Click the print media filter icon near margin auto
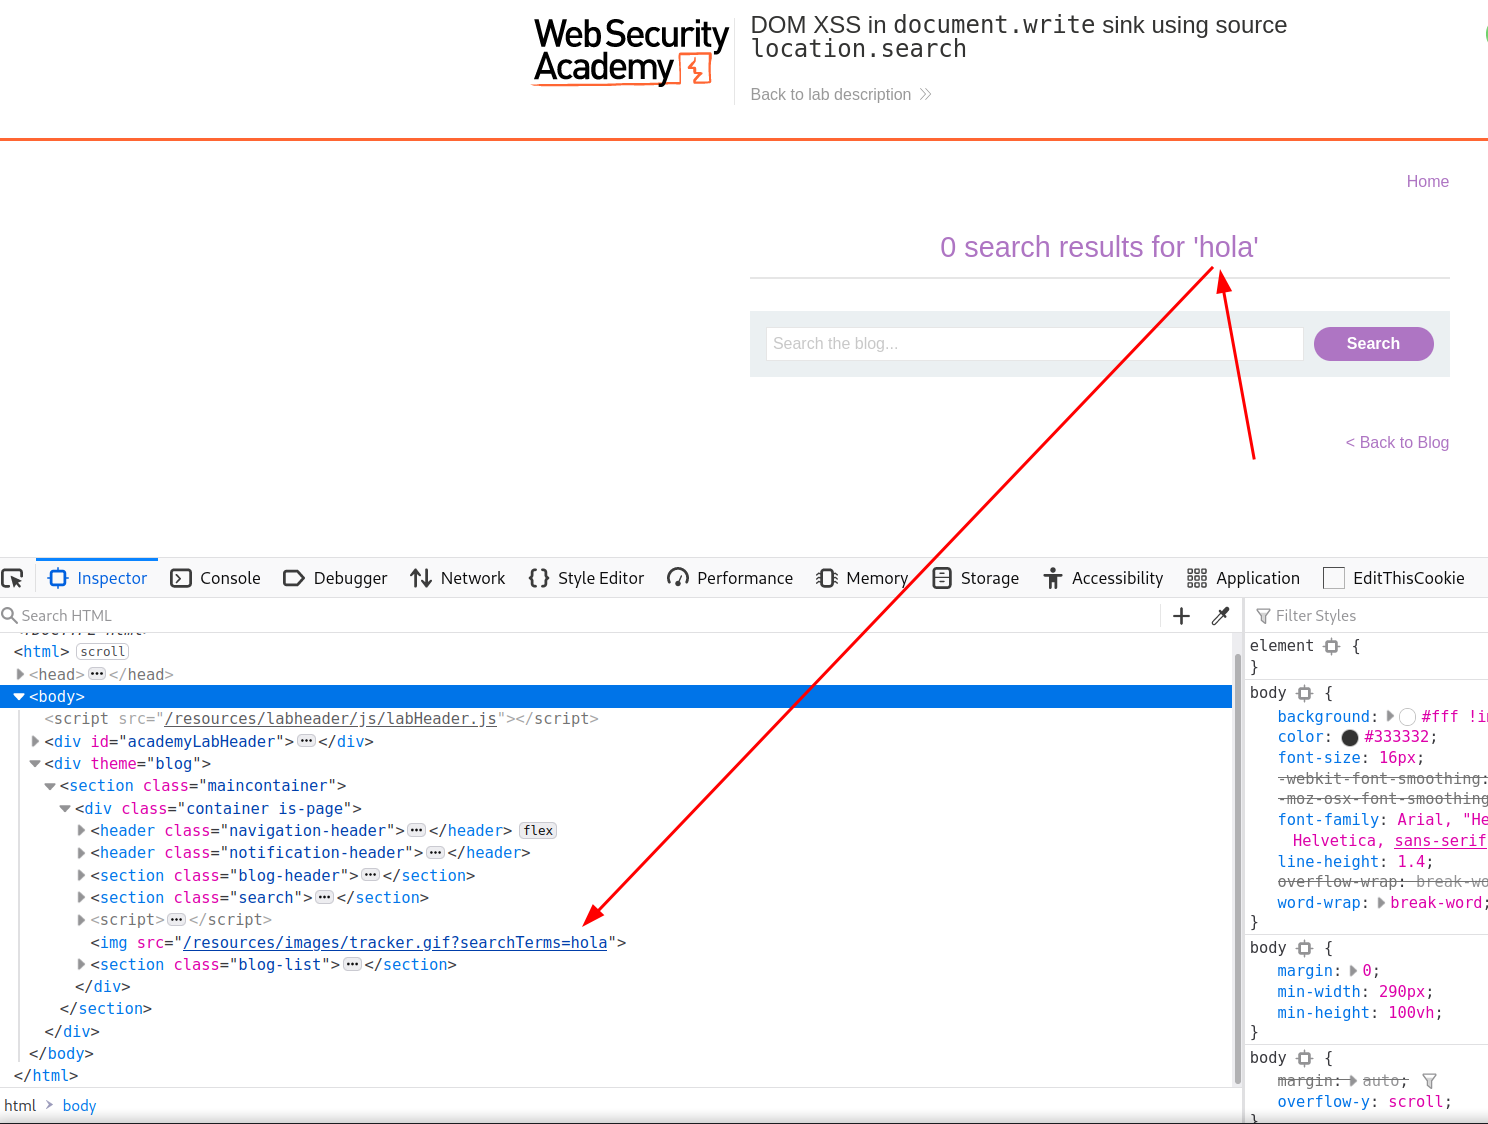This screenshot has height=1124, width=1488. (x=1430, y=1081)
